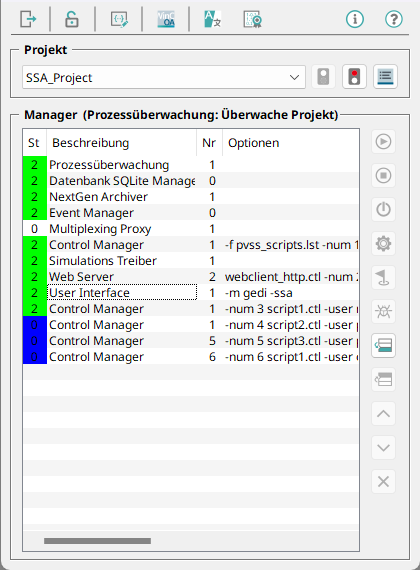Open the info circle icon
Screen dimensions: 420x570
355,19
